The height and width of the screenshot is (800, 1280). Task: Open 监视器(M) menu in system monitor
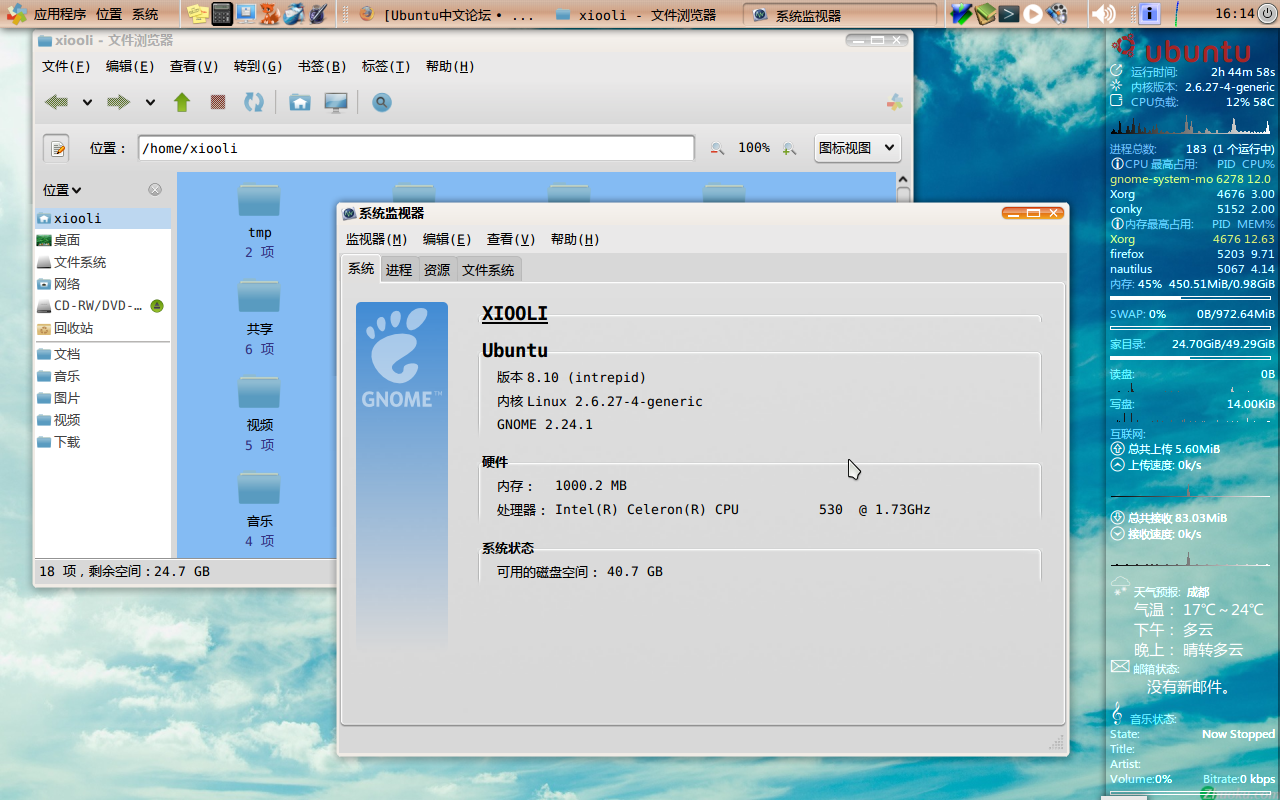377,239
